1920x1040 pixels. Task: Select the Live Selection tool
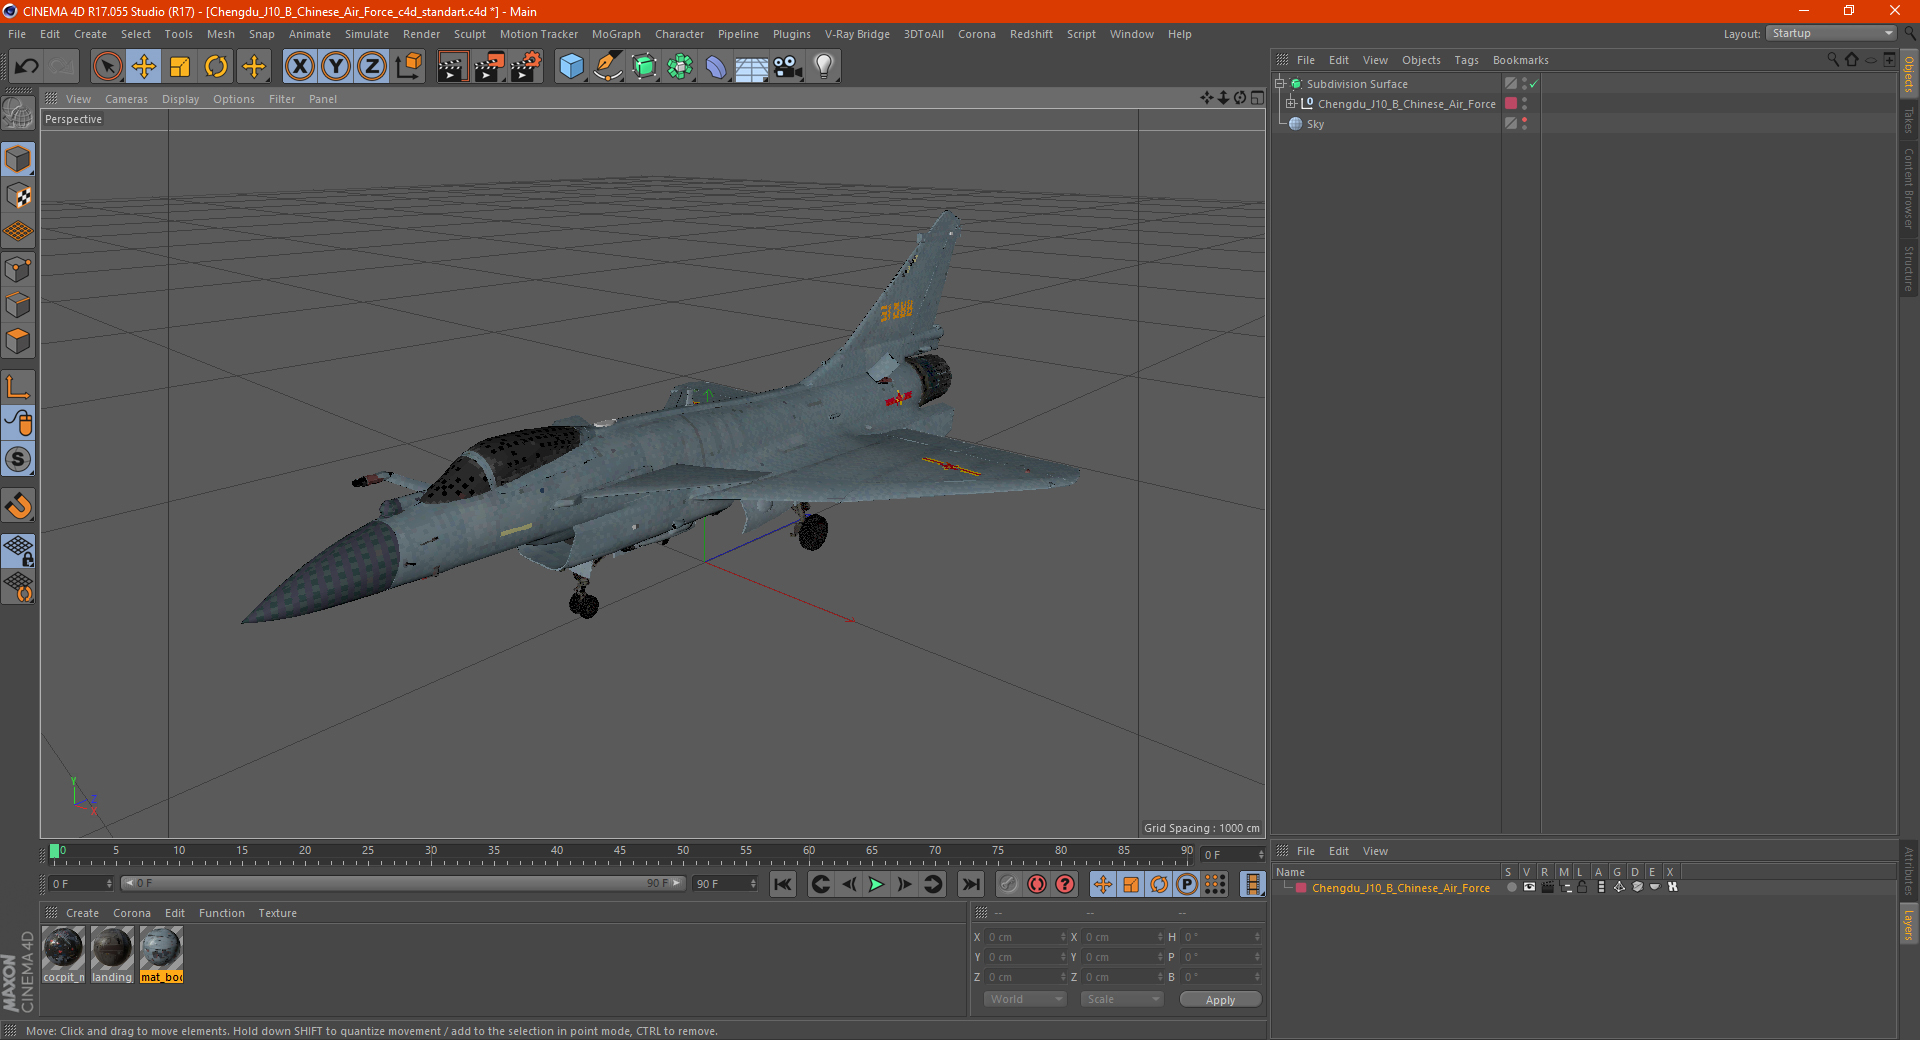coord(107,67)
